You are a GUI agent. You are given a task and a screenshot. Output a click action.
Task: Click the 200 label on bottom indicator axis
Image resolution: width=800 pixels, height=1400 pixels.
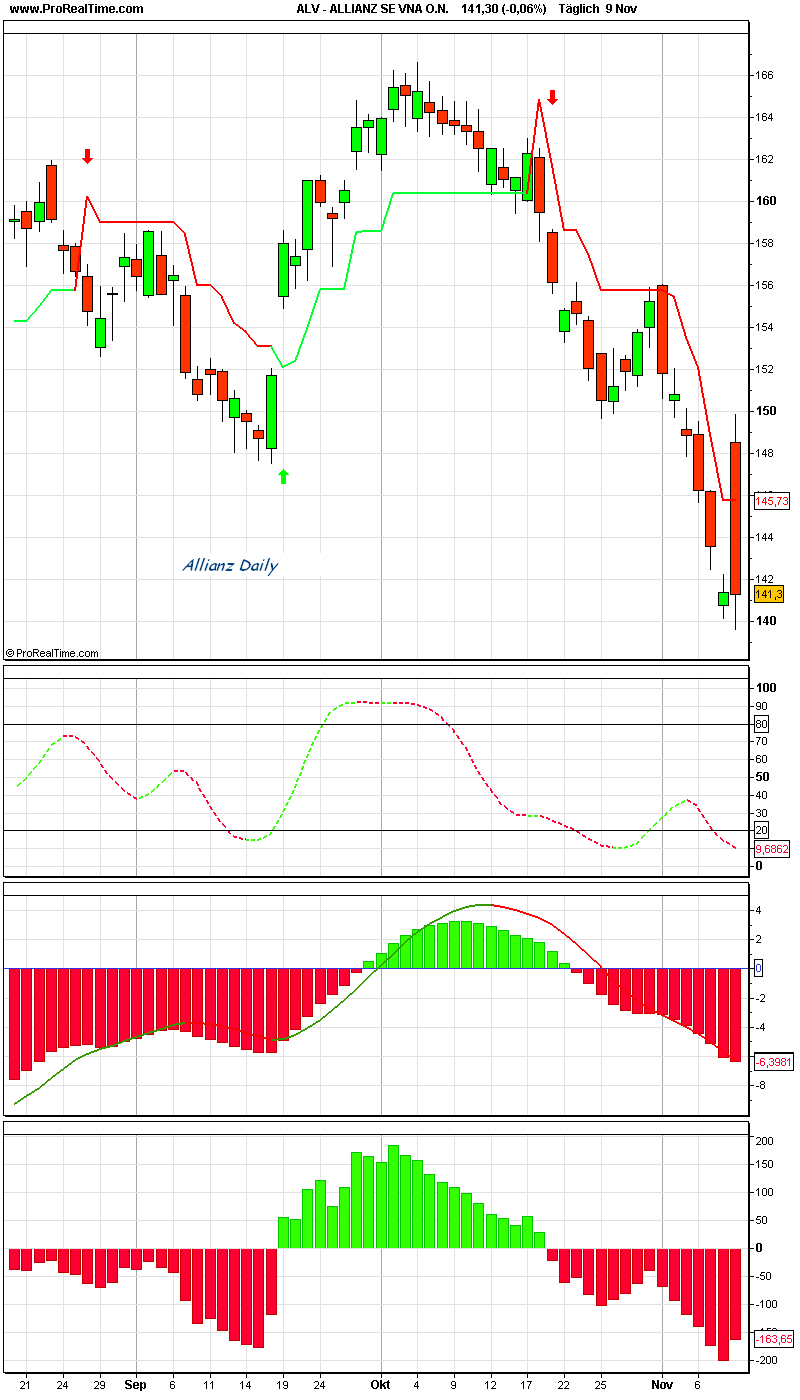tap(765, 1141)
